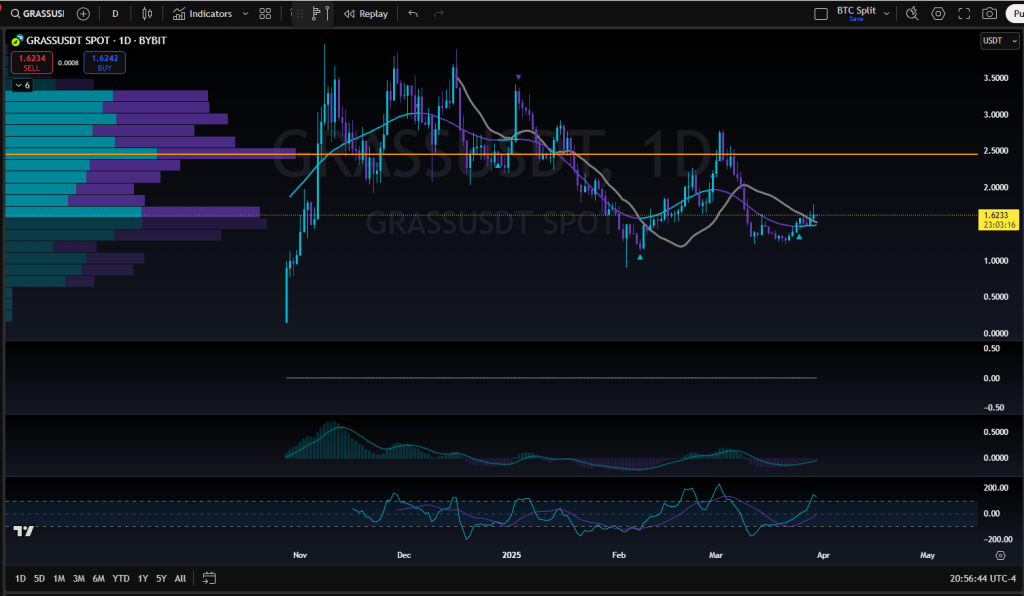Click the red 1.6234 SELL button
This screenshot has height=596, width=1024.
click(31, 63)
